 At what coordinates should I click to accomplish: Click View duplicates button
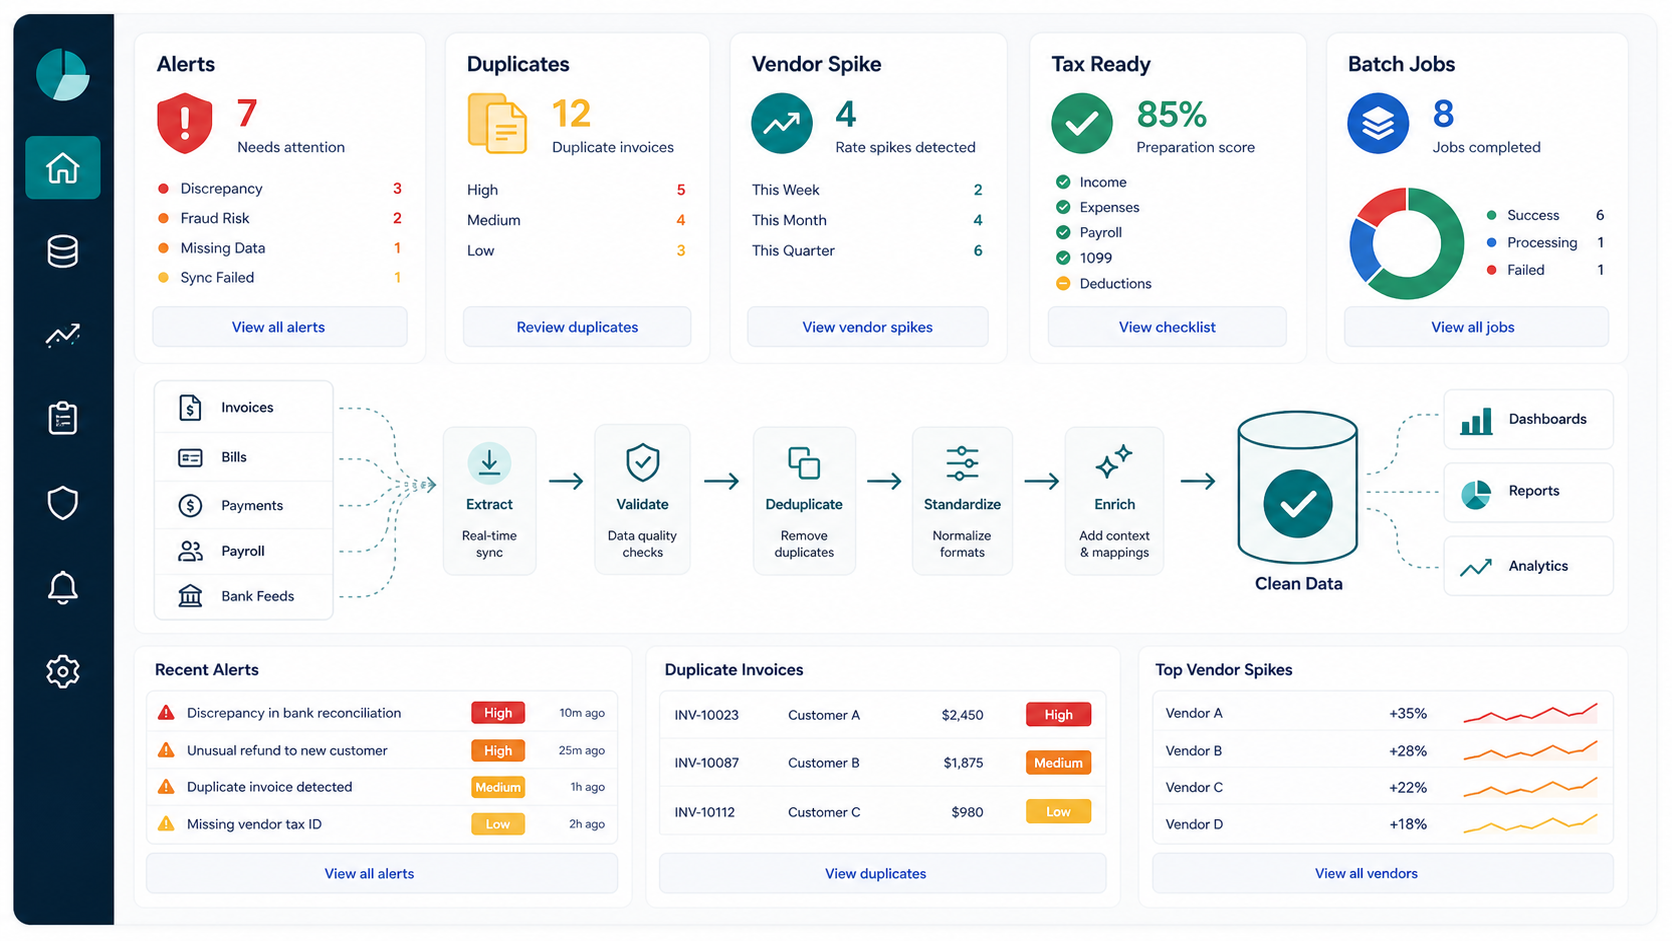(882, 873)
